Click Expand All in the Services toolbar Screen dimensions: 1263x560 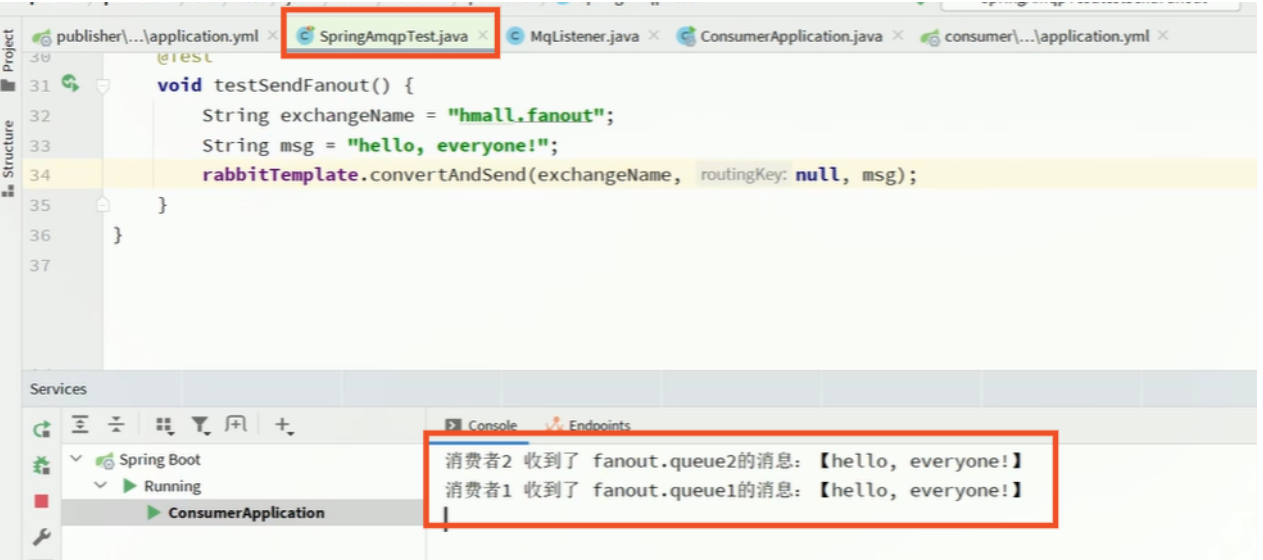(82, 425)
